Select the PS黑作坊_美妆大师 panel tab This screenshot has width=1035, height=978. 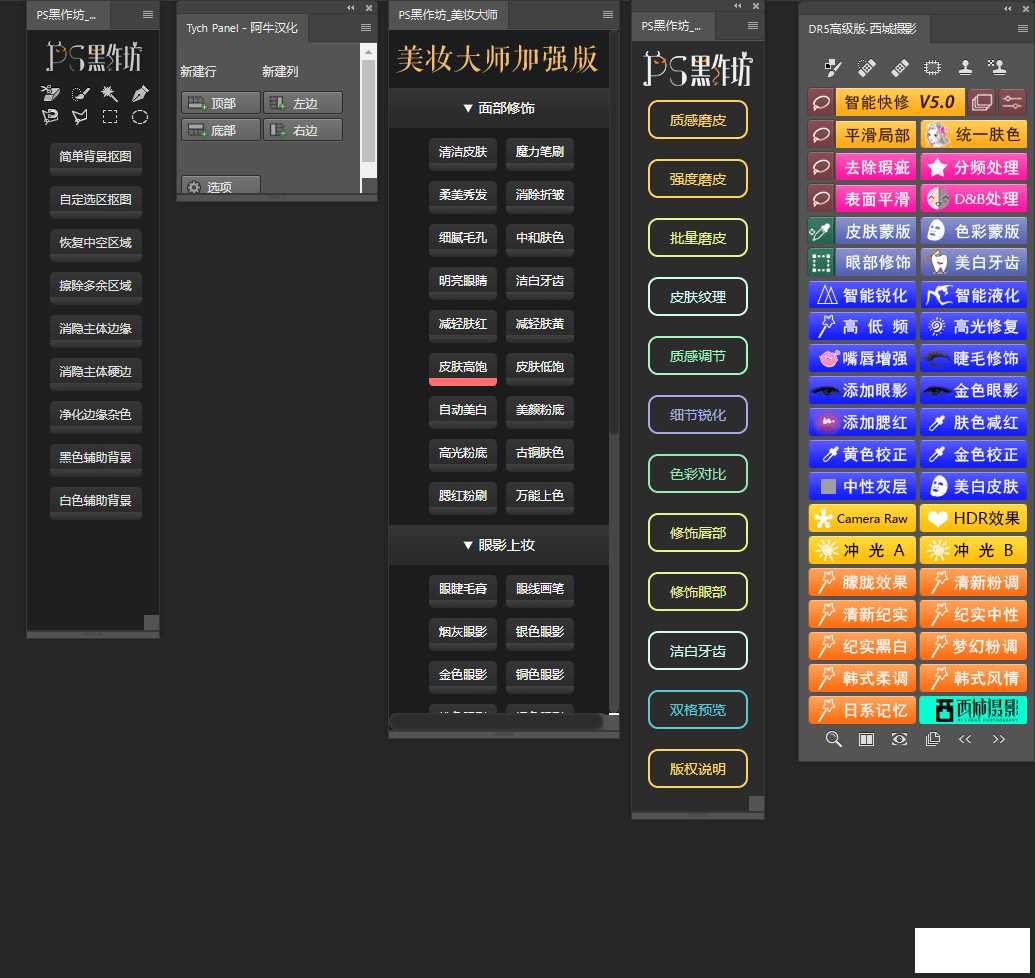tap(447, 15)
